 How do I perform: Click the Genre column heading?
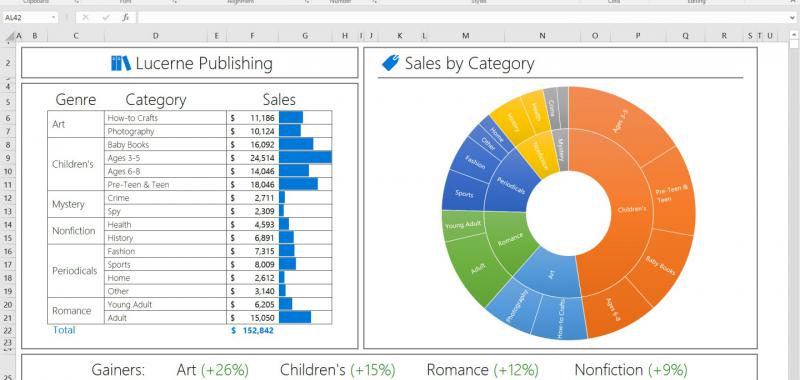(76, 99)
